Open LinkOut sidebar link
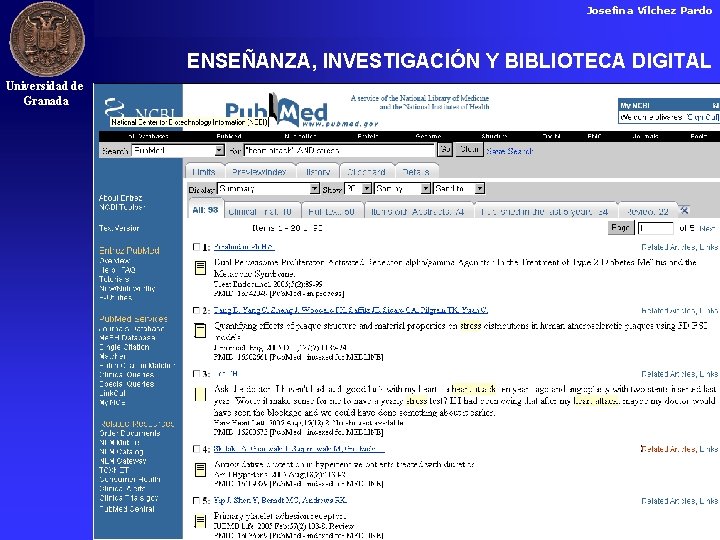 (x=112, y=393)
